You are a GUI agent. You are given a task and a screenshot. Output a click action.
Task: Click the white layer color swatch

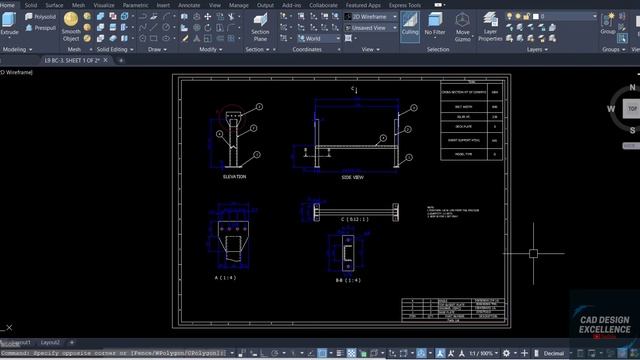pyautogui.click(x=536, y=16)
